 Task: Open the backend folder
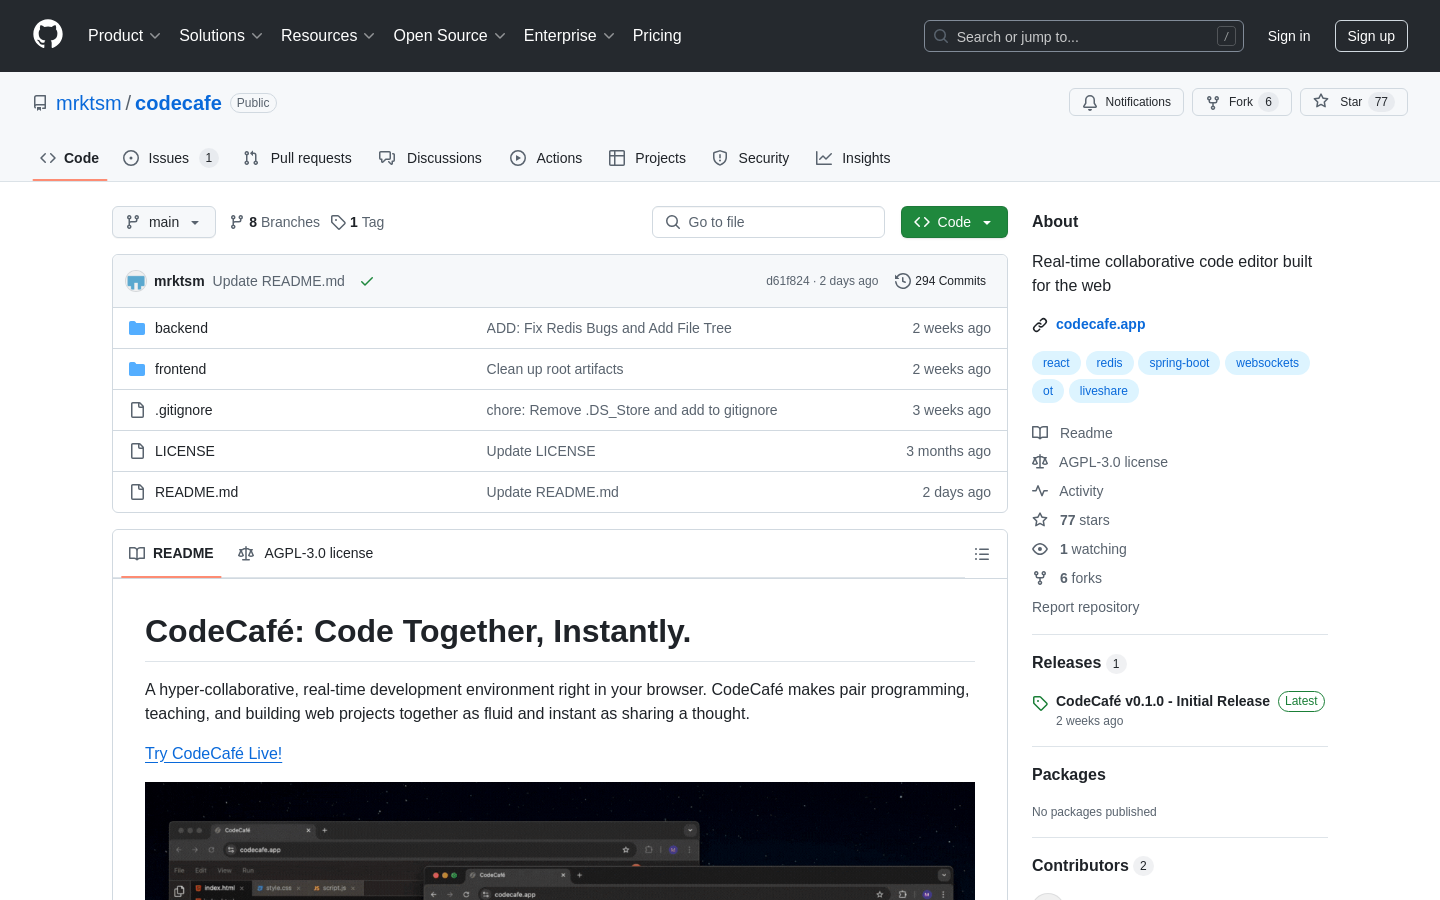click(181, 328)
